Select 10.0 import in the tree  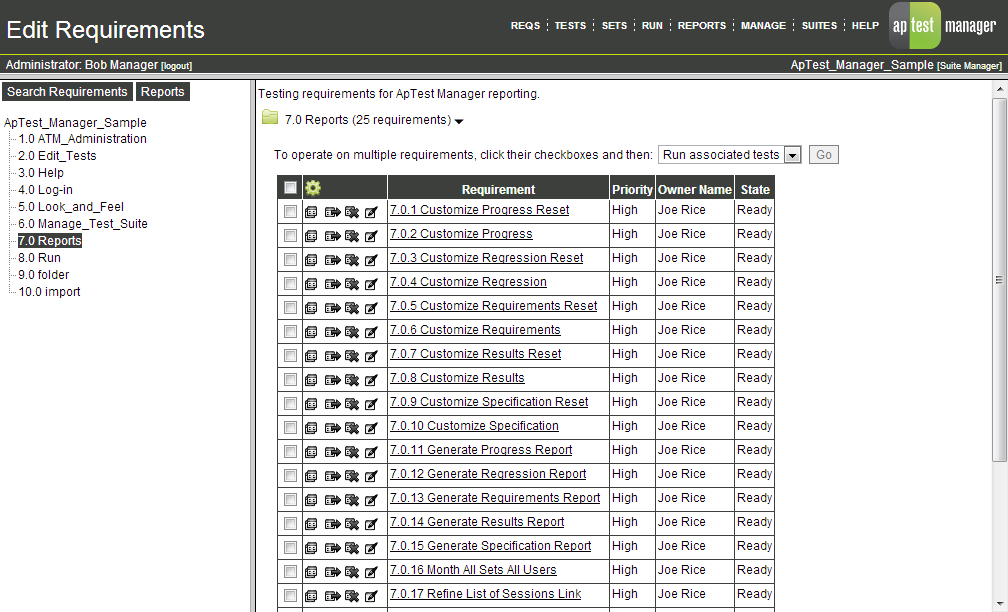(x=50, y=292)
